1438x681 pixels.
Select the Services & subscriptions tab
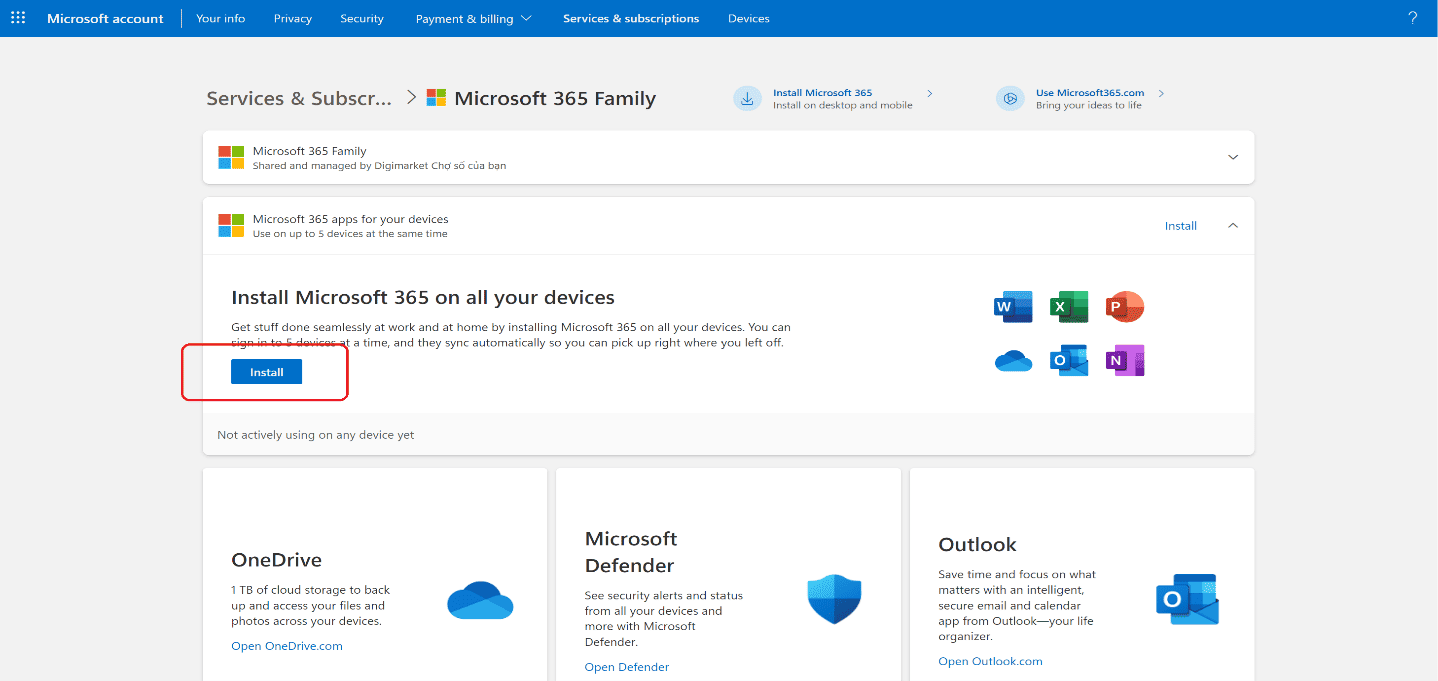(631, 18)
